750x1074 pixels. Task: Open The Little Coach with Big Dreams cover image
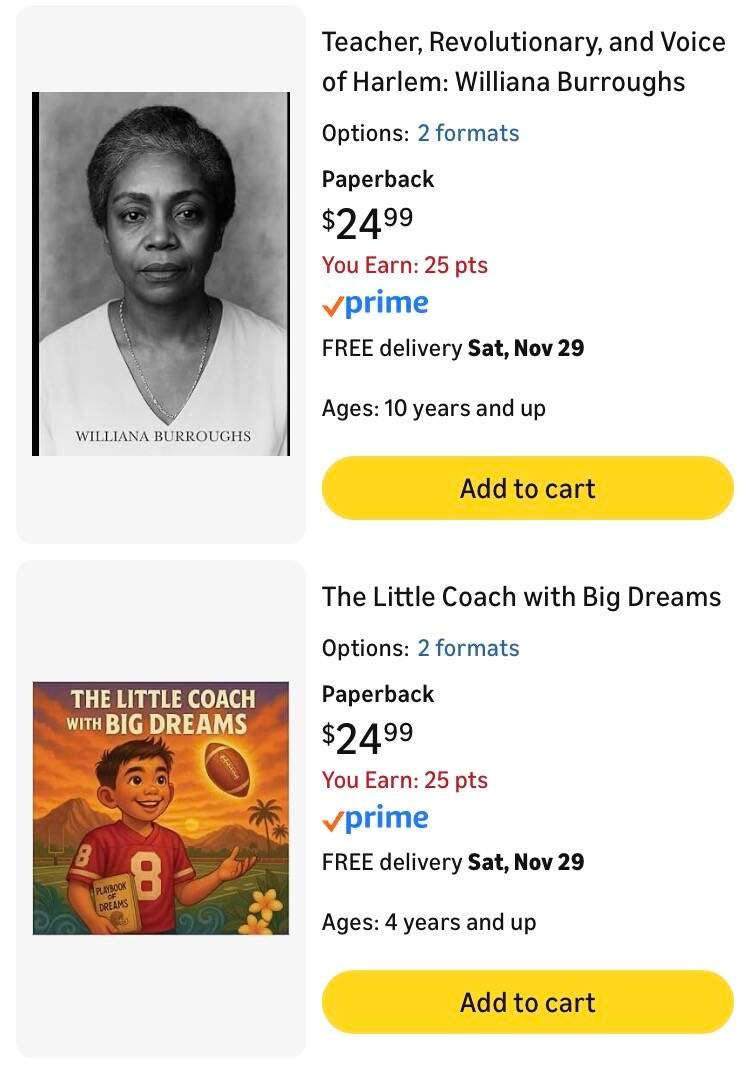click(x=161, y=808)
